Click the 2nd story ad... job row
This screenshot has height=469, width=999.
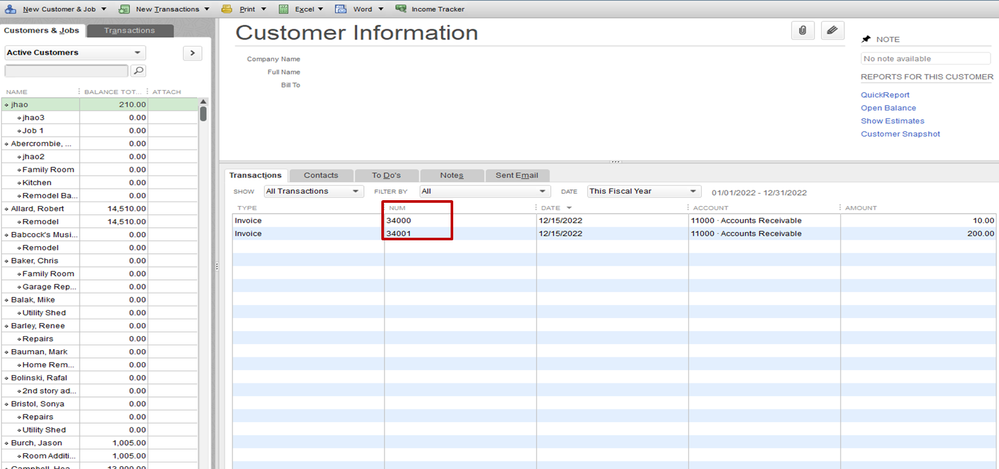coord(99,391)
